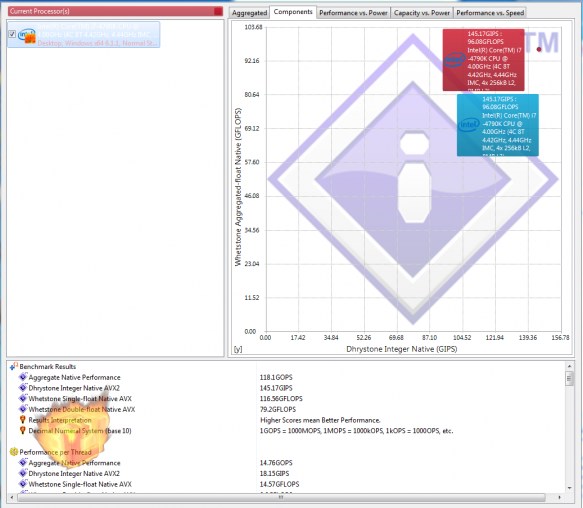Click the per-thread Whetstone Single-float icon
Screen dimensions: 583x508
[23, 484]
